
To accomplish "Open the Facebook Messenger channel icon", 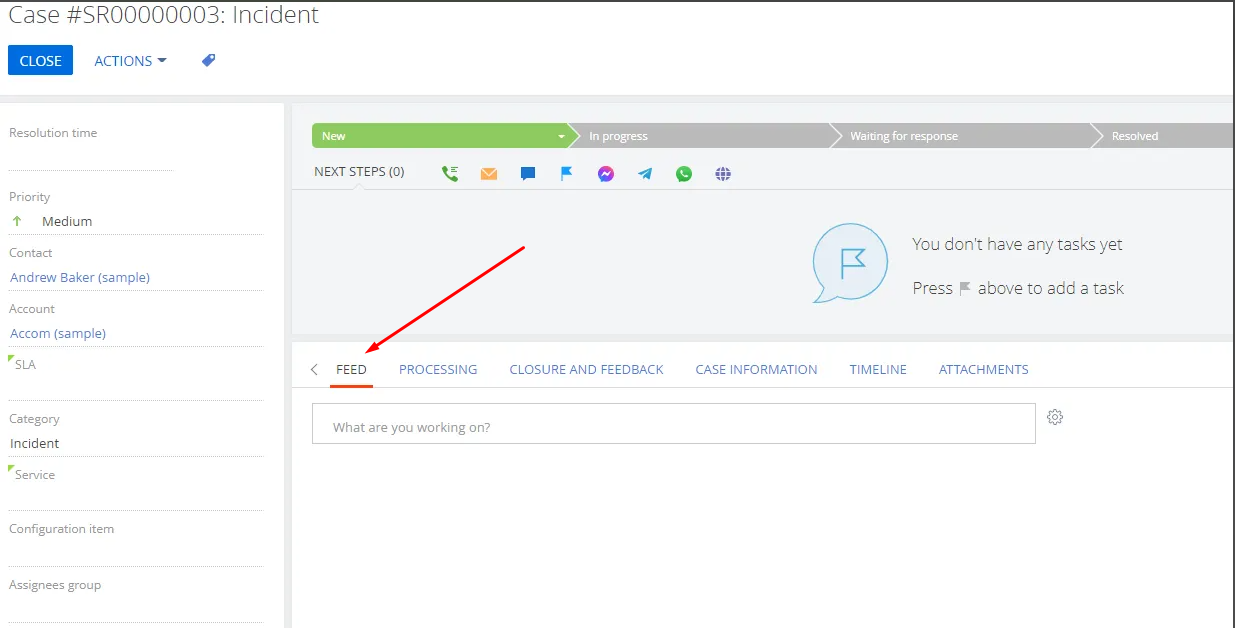I will click(x=606, y=173).
